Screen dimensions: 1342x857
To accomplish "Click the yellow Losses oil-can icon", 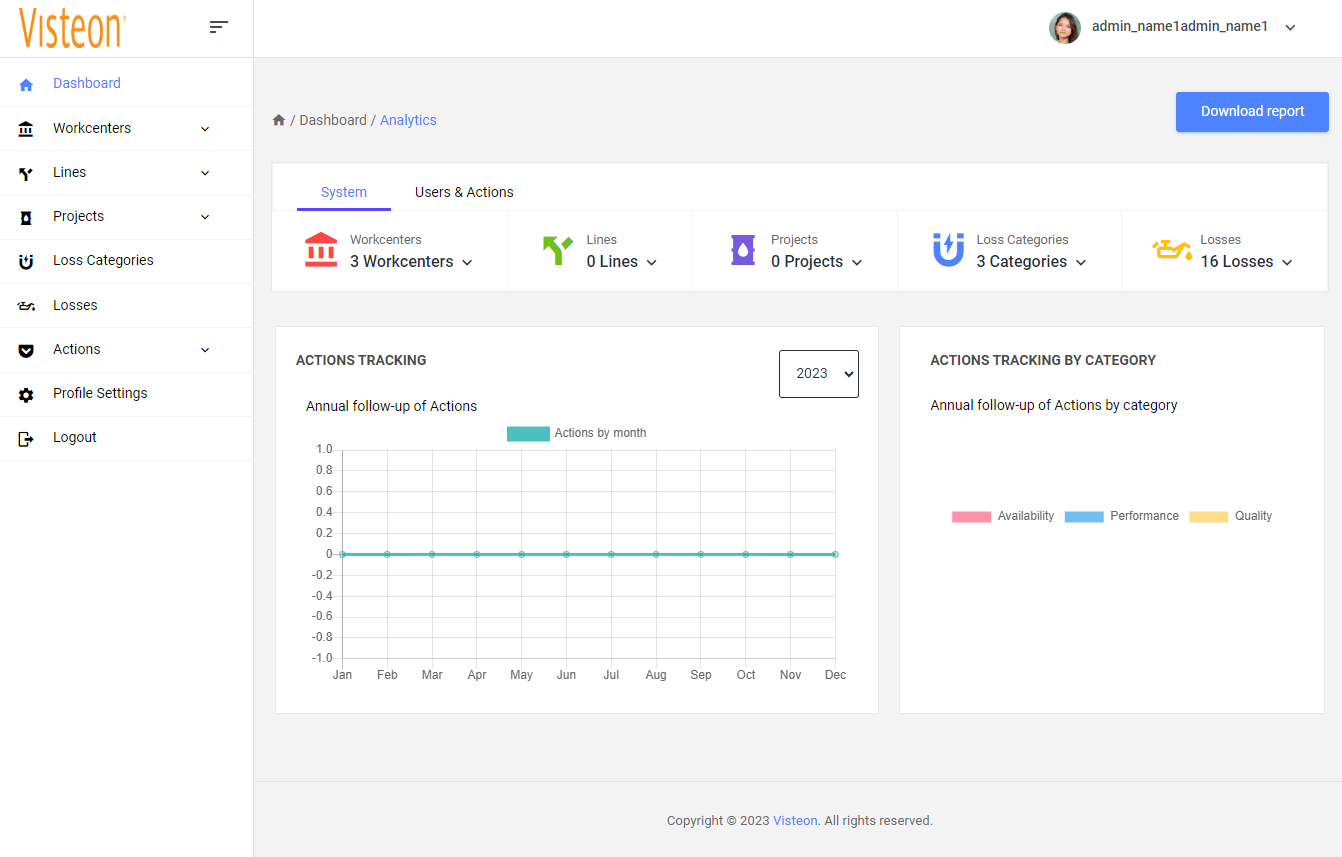I will pyautogui.click(x=1171, y=250).
